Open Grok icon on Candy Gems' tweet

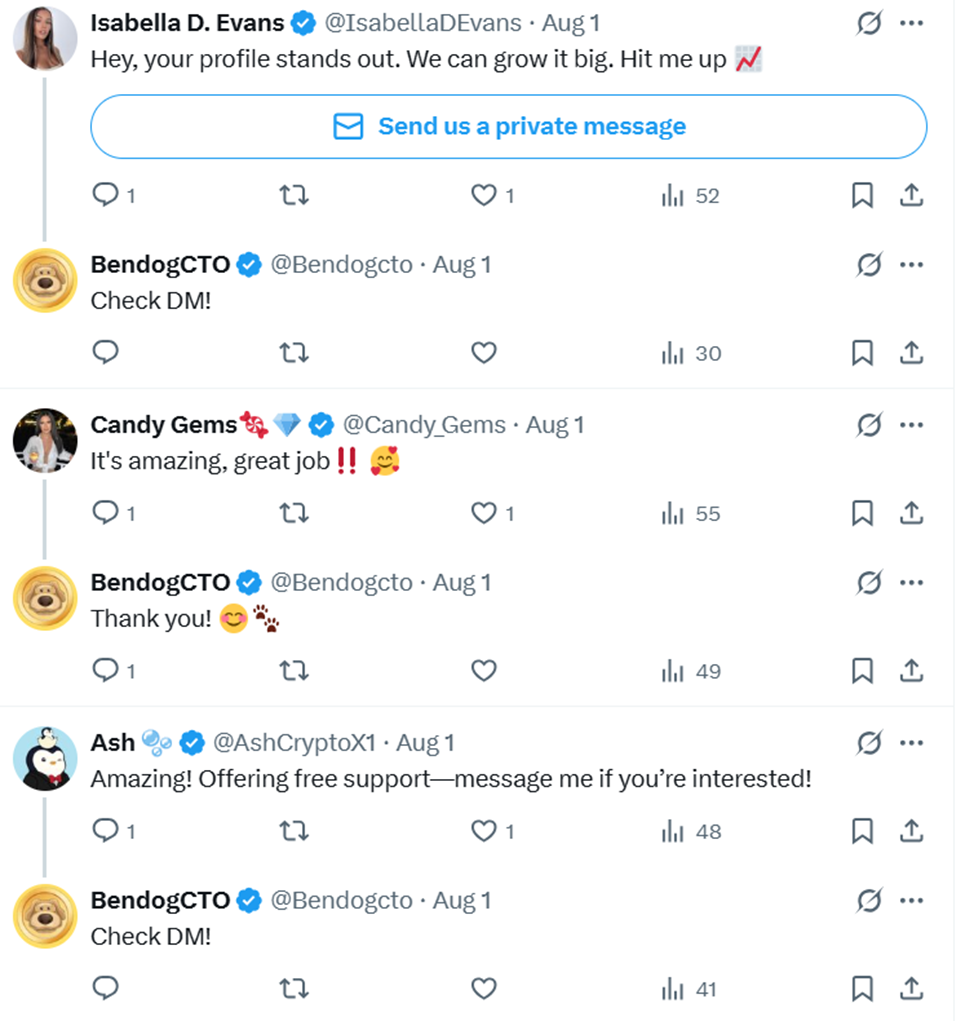[x=869, y=425]
